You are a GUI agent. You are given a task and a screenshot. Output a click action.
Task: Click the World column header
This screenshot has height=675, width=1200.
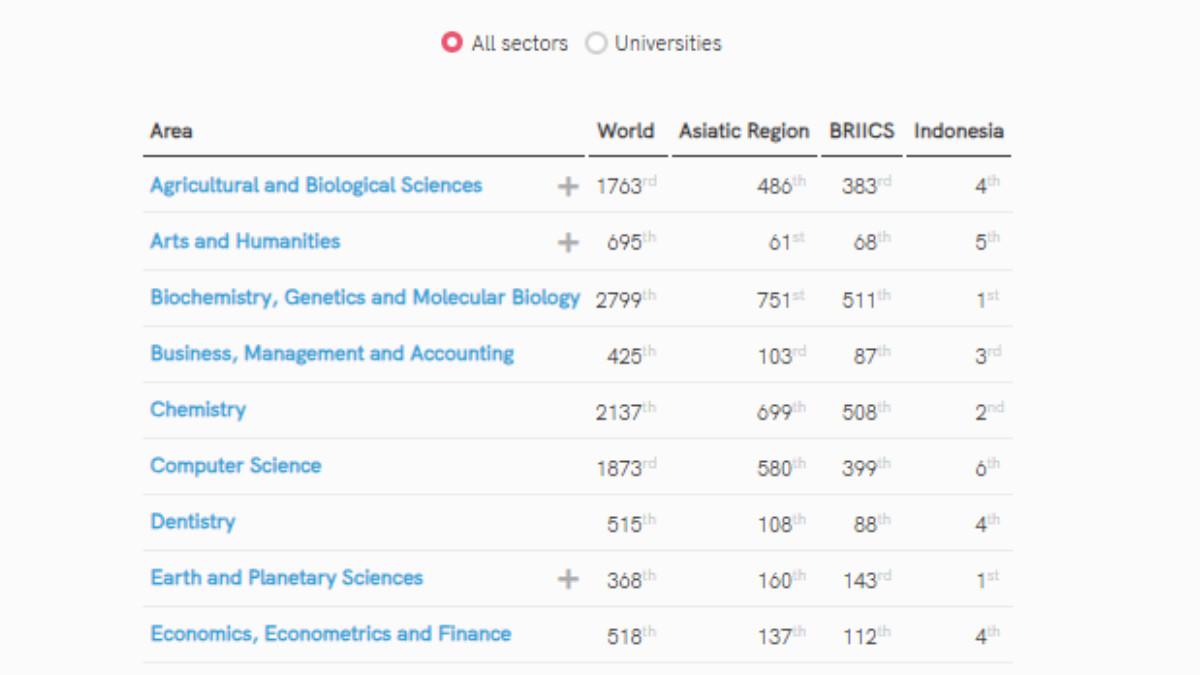coord(625,131)
